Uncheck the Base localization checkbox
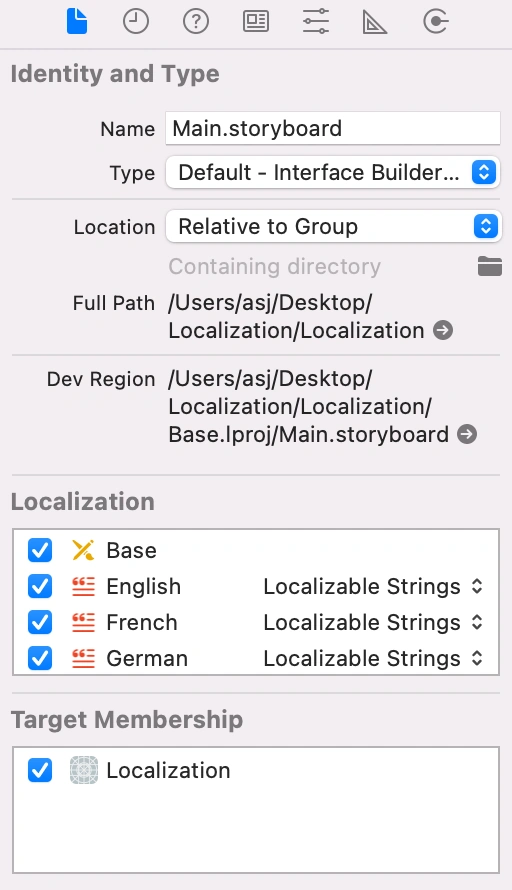 [40, 550]
